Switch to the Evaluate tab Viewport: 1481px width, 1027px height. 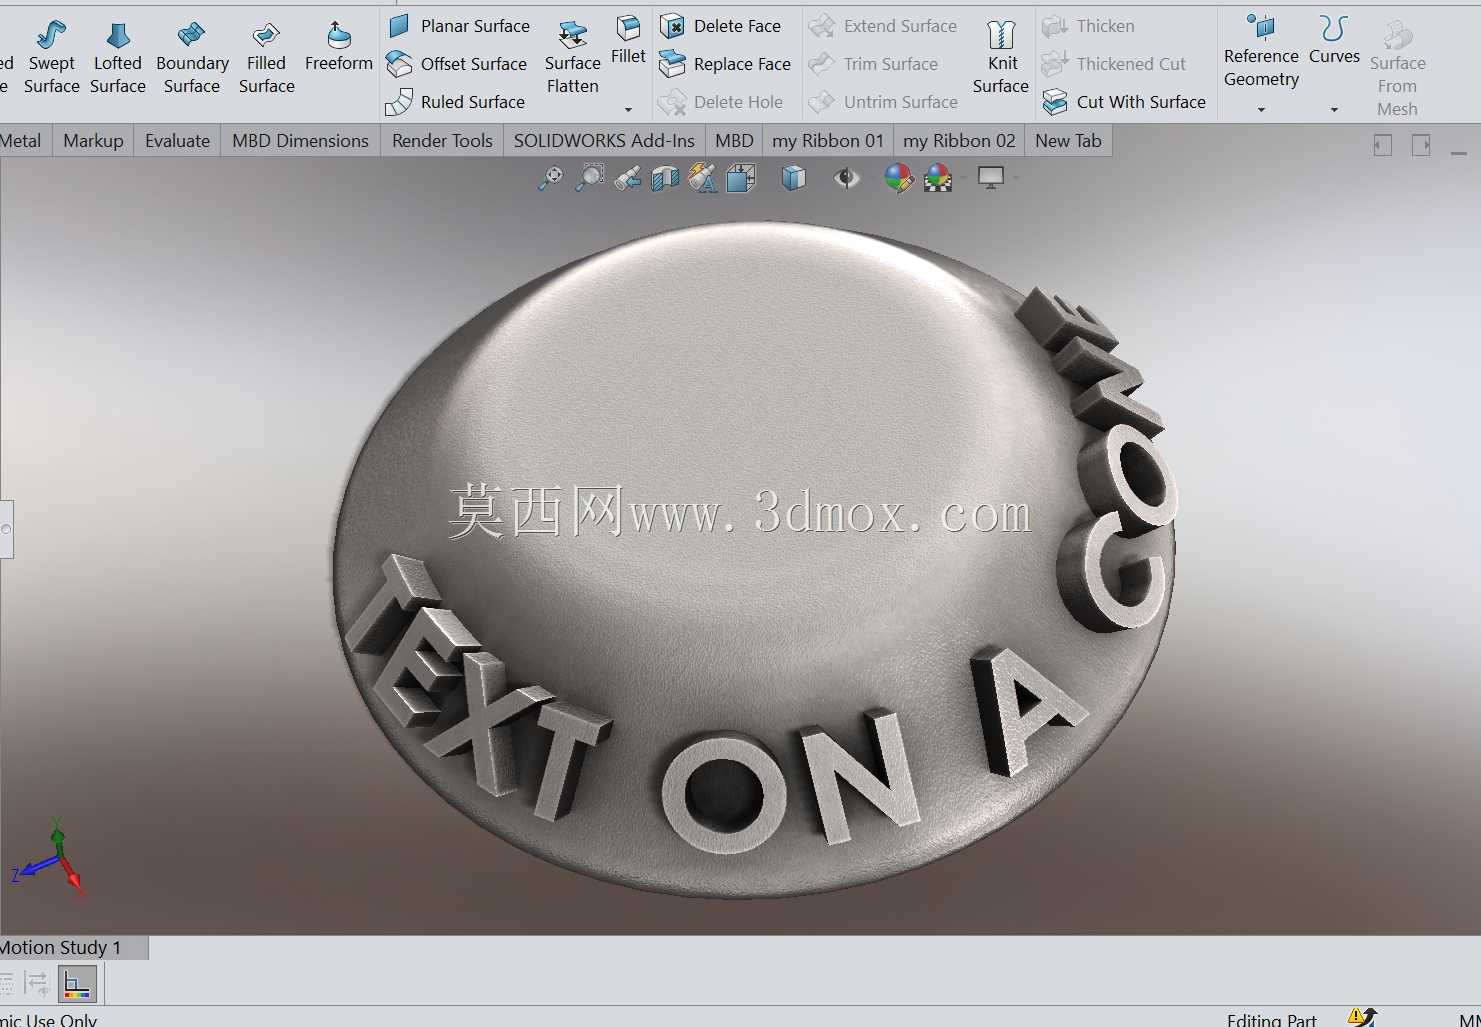[177, 141]
